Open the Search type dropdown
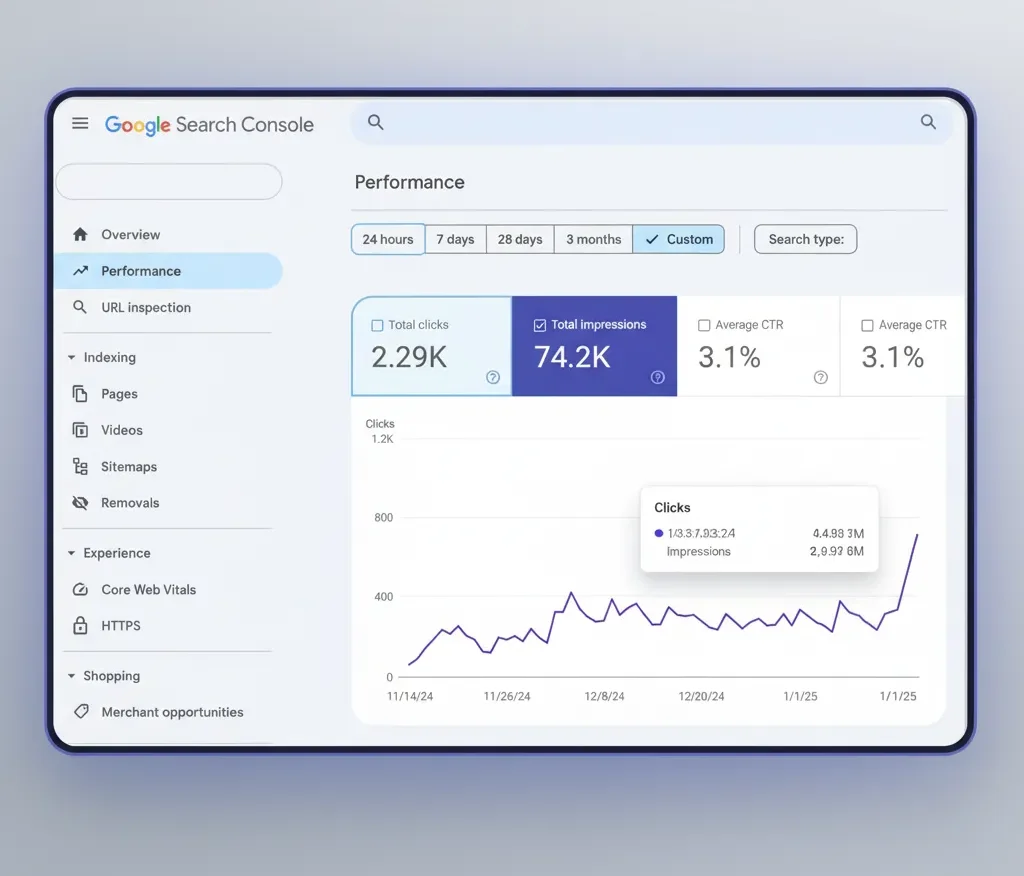The width and height of the screenshot is (1024, 876). coord(805,239)
